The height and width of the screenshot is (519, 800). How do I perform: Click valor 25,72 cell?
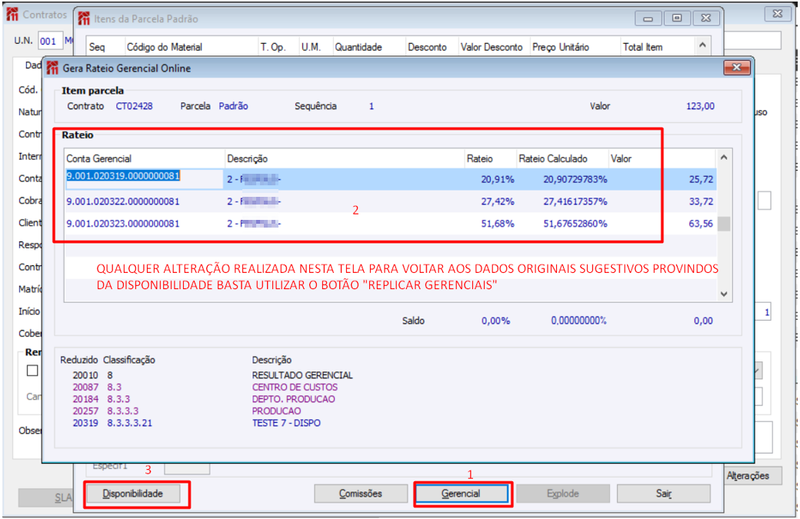pos(701,180)
